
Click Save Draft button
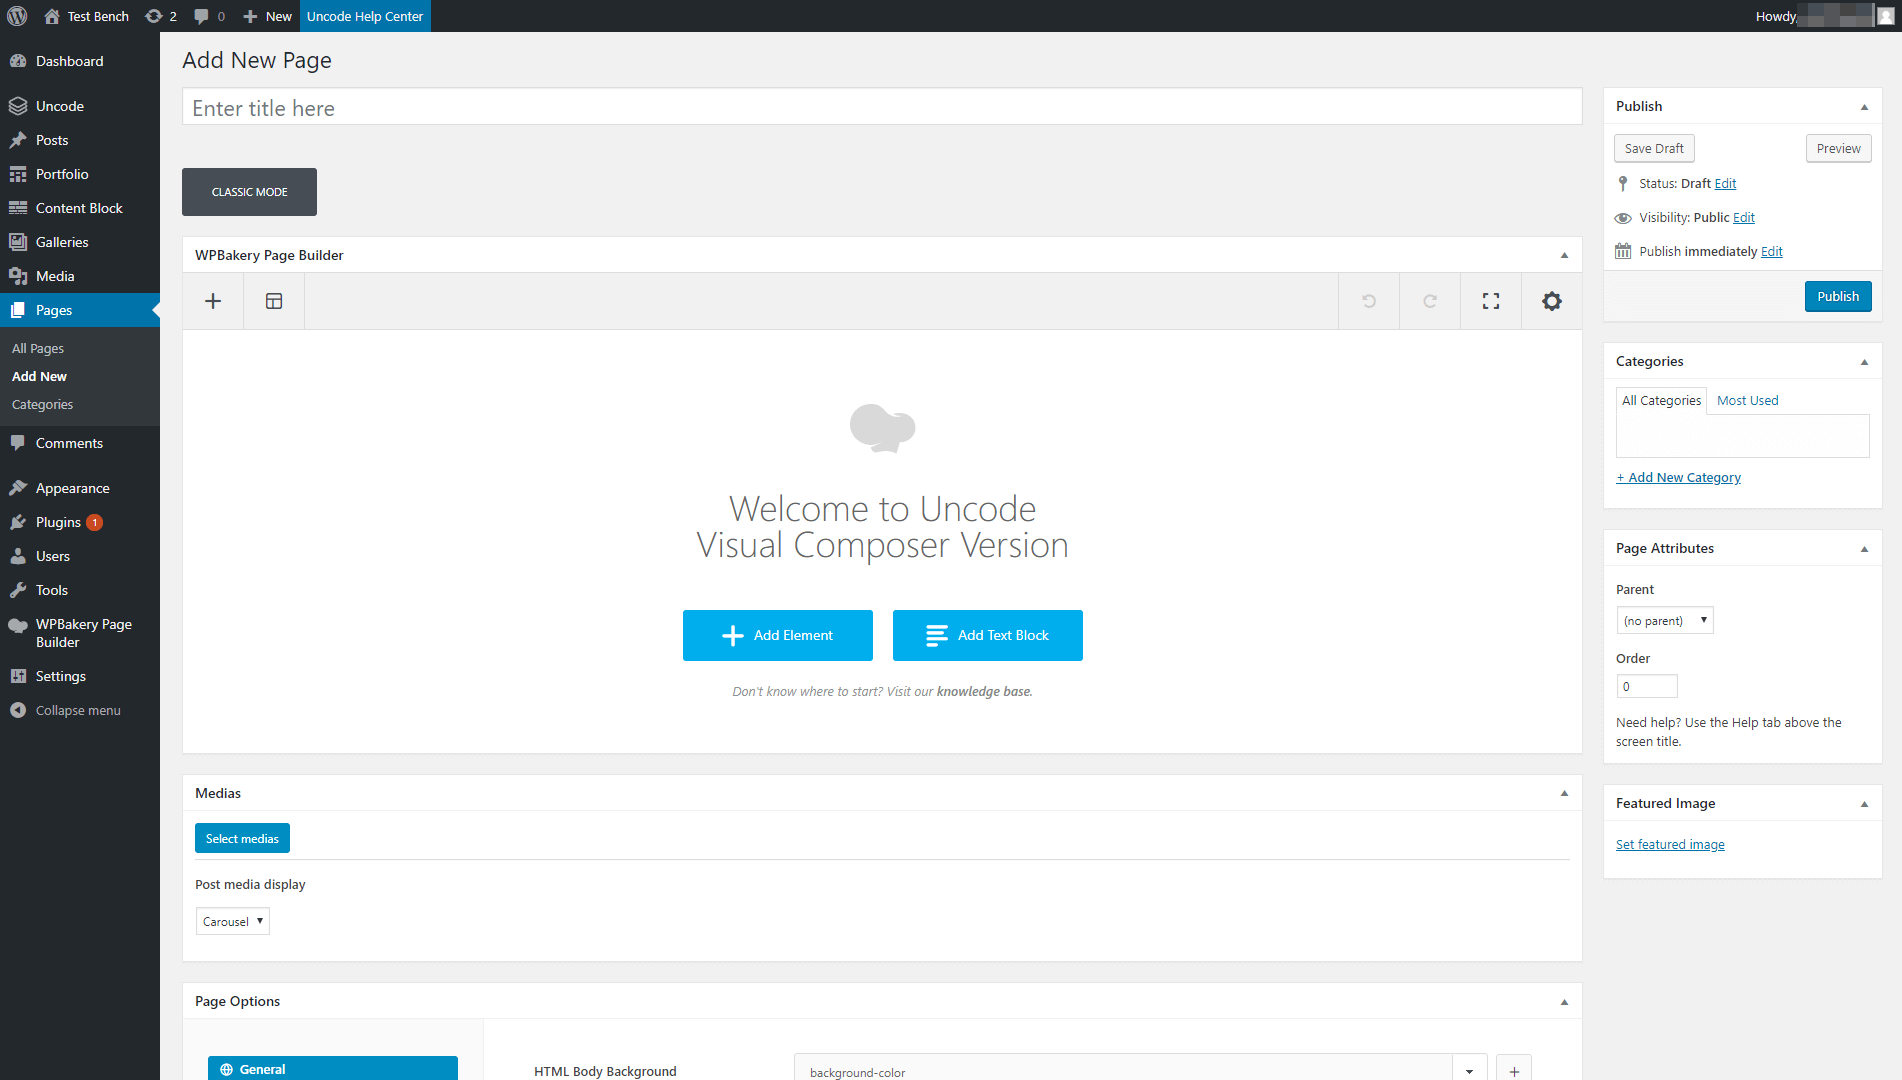1654,148
